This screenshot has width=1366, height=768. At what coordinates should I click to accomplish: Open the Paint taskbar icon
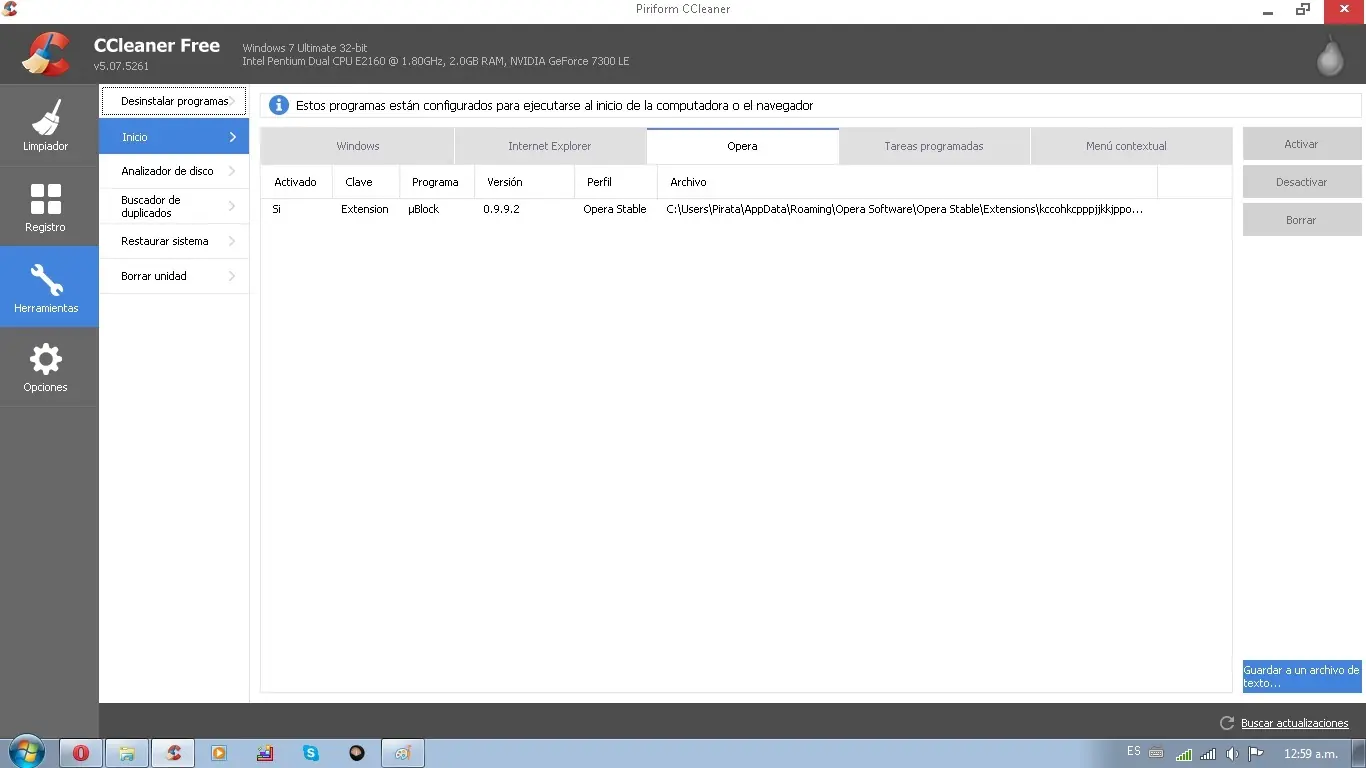403,753
